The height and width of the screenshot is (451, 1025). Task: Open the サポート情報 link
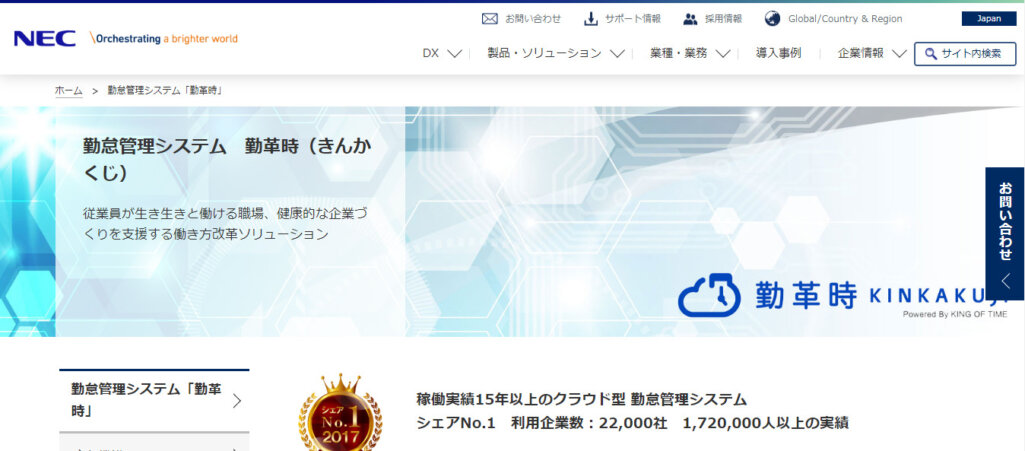tap(633, 19)
